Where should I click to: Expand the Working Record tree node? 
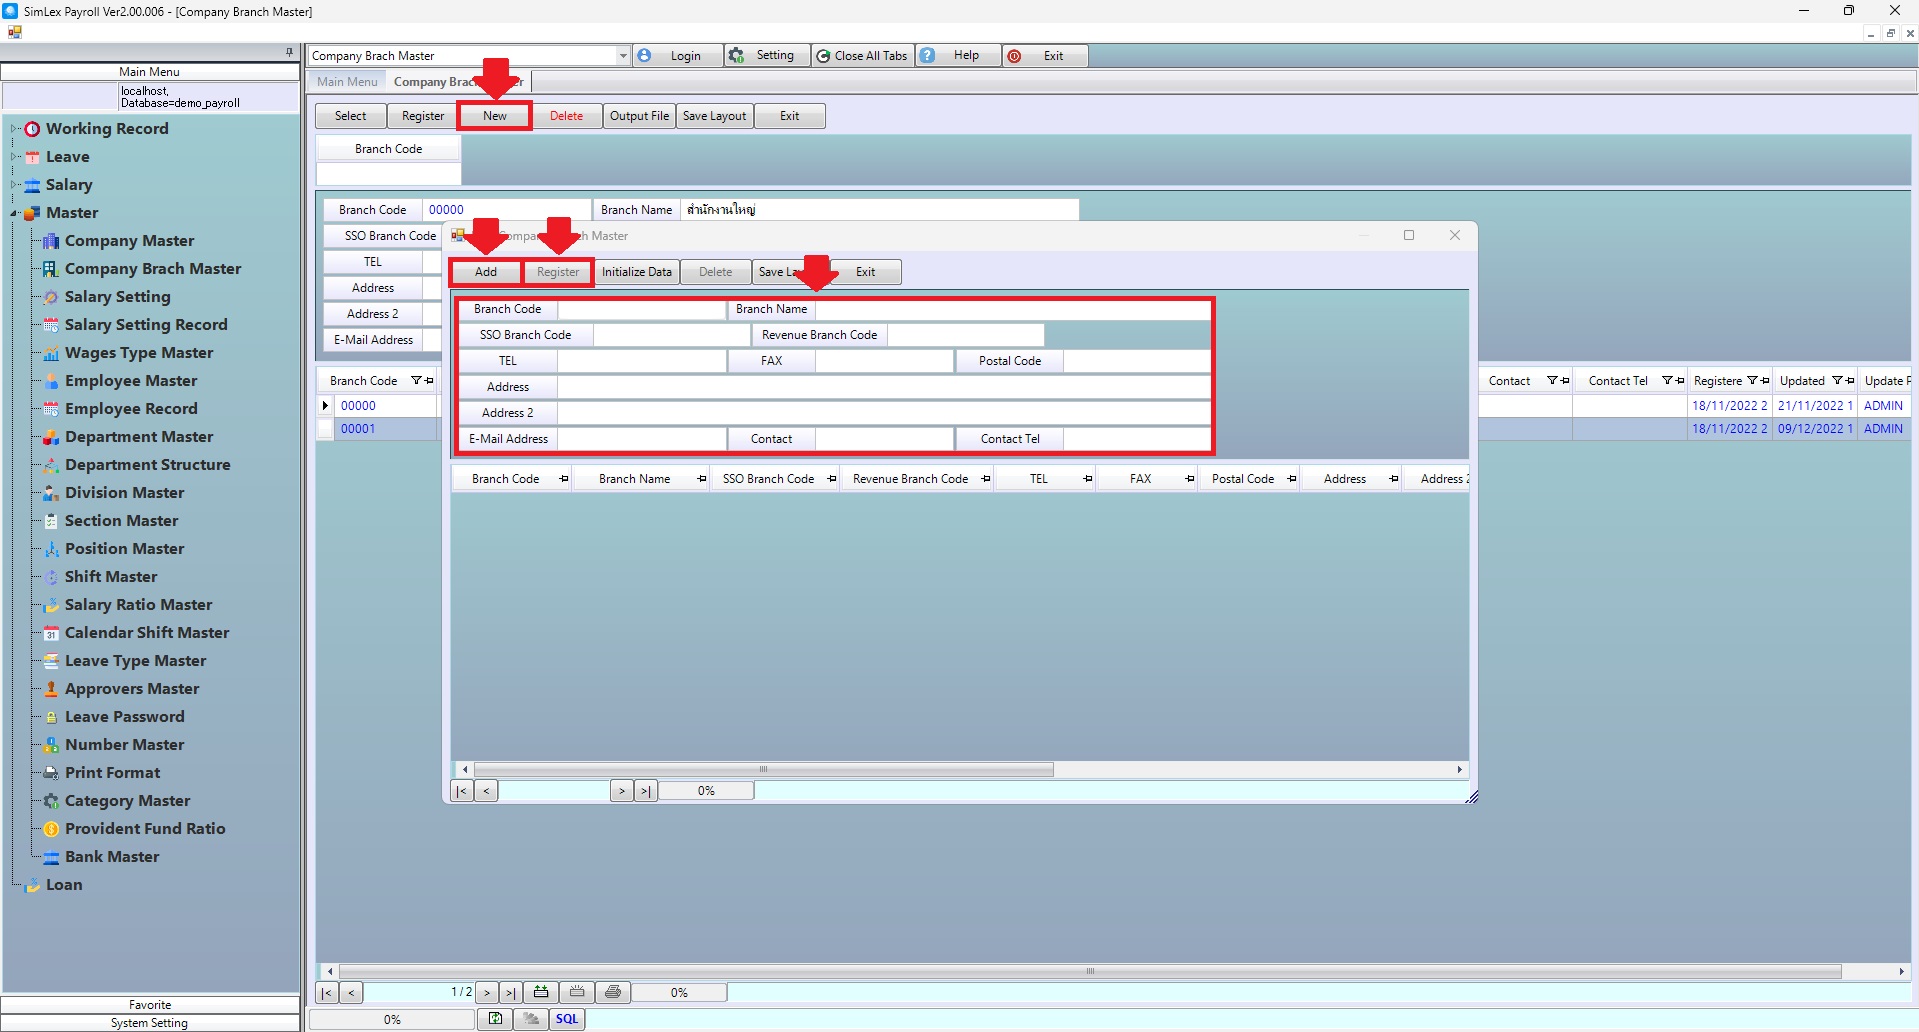pyautogui.click(x=14, y=129)
